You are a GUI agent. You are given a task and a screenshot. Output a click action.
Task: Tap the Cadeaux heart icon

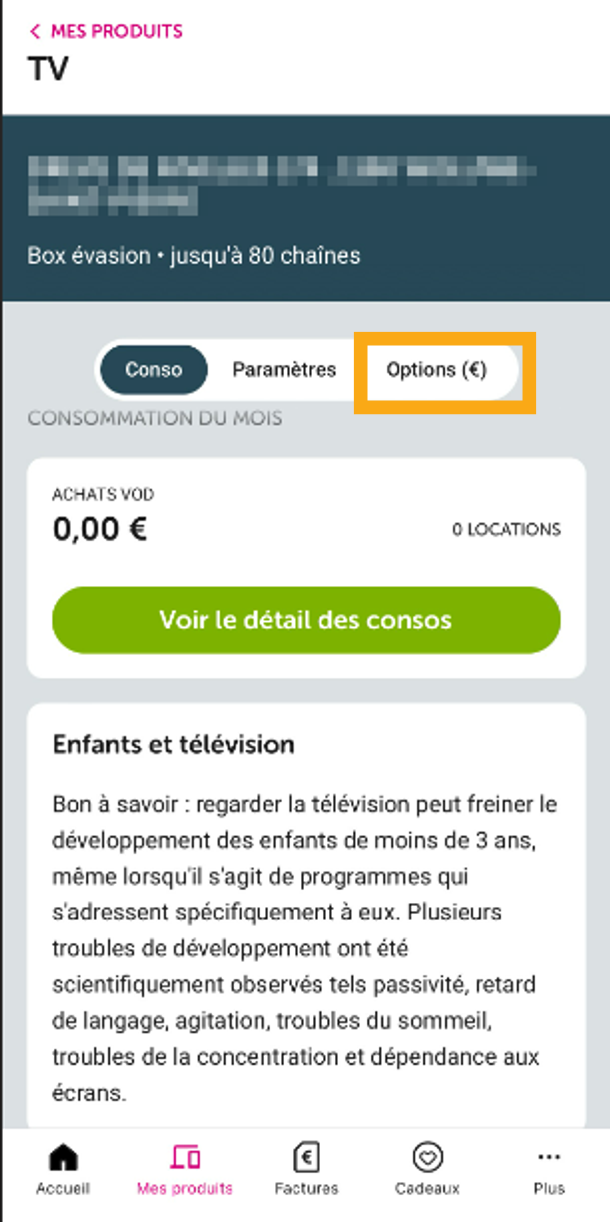(x=428, y=1157)
